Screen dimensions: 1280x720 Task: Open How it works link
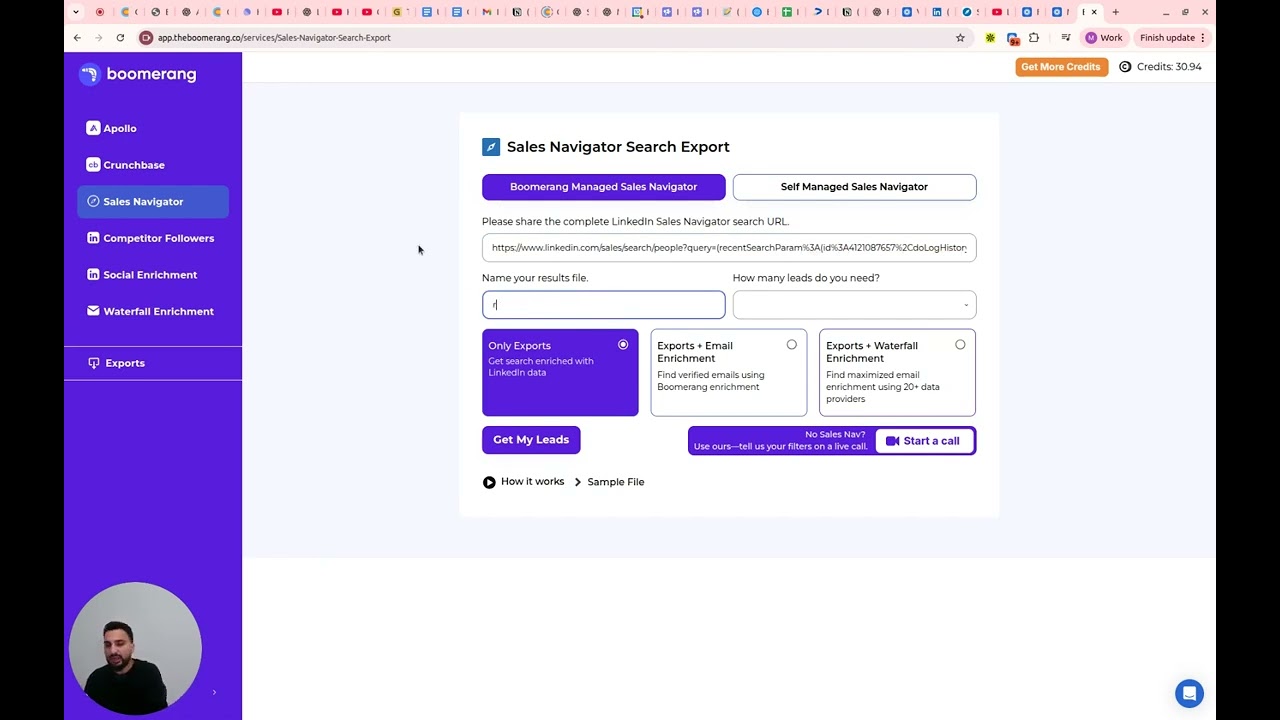(532, 482)
